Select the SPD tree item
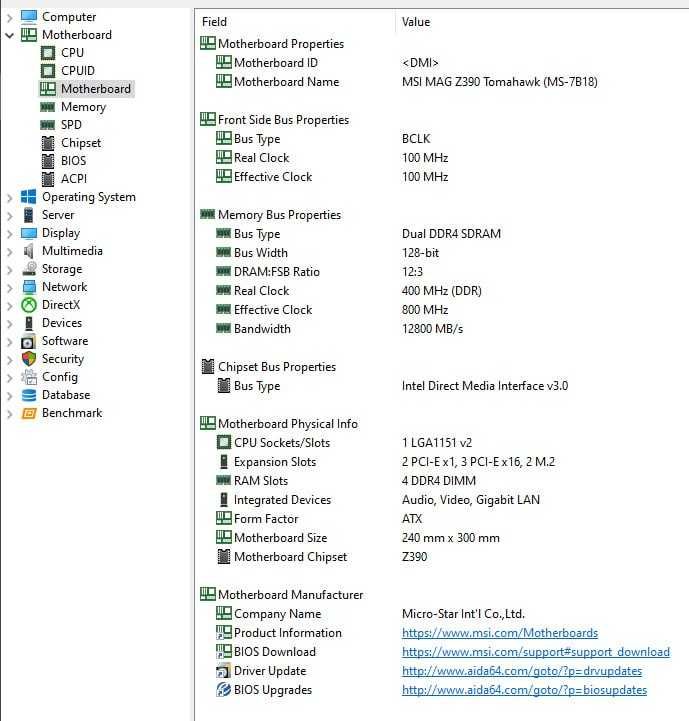Viewport: 689px width, 721px height. (x=71, y=125)
